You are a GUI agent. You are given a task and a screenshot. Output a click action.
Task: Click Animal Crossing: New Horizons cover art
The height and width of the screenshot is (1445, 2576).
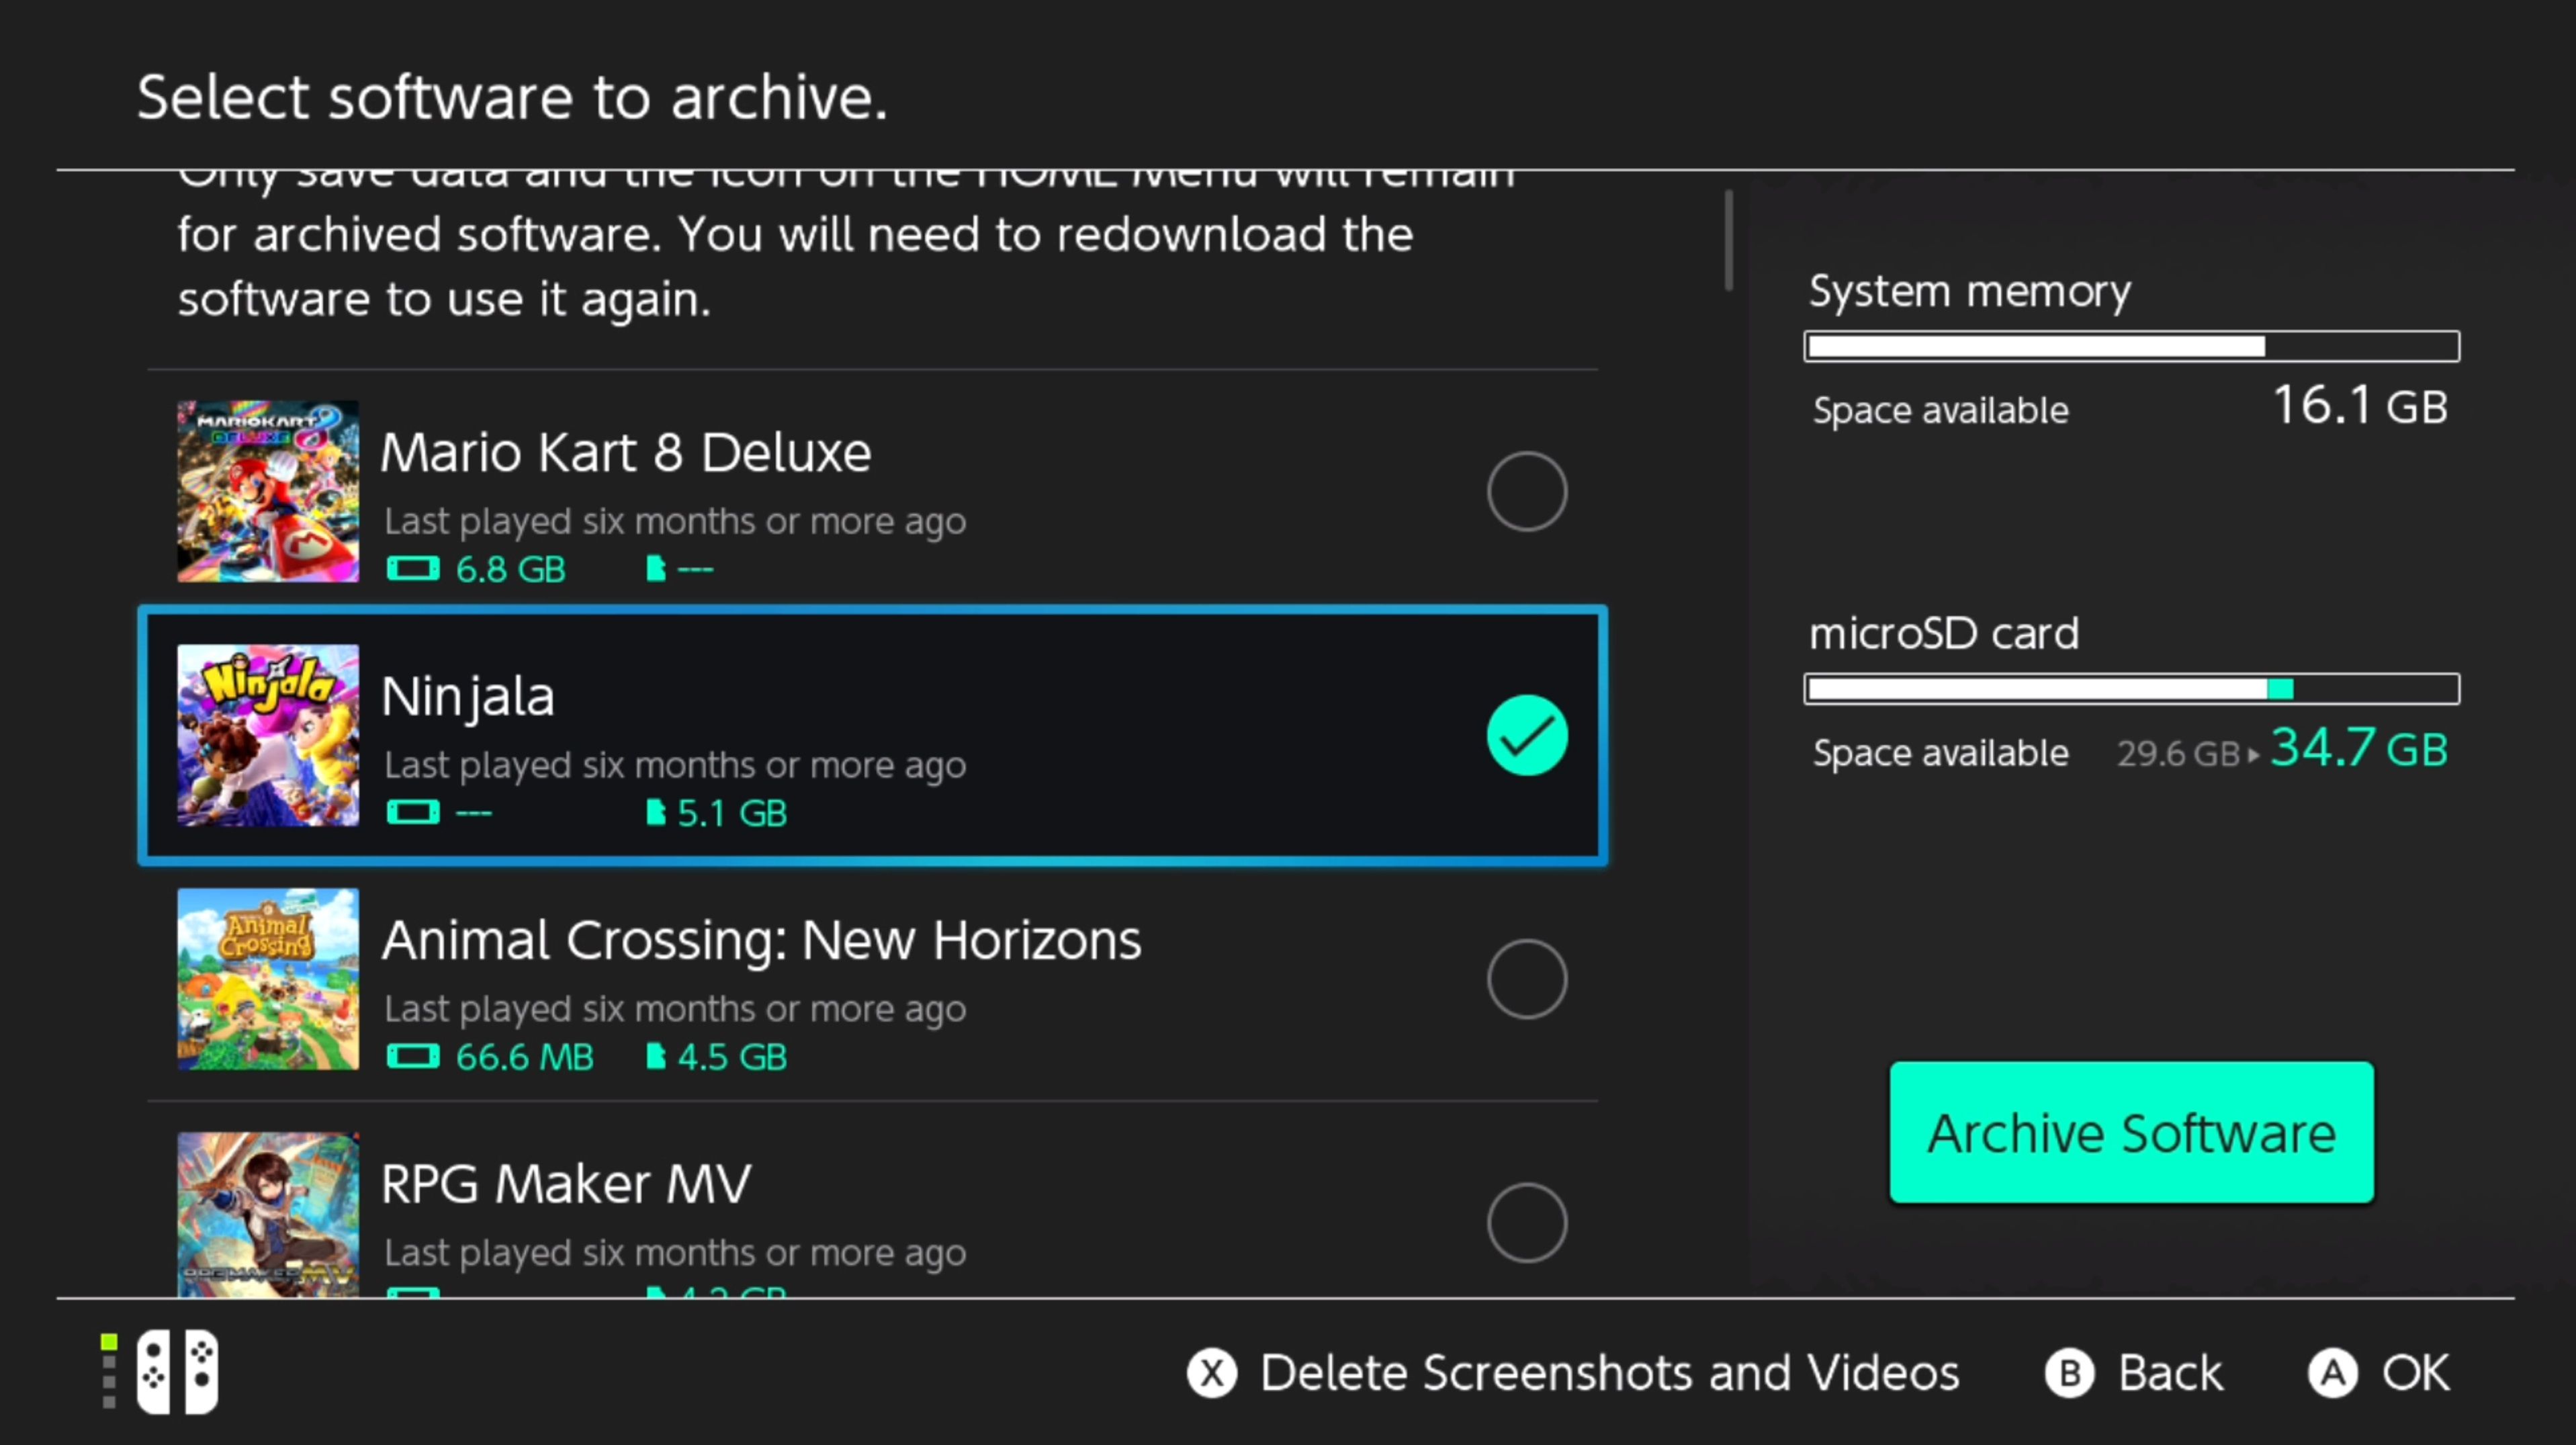tap(267, 979)
